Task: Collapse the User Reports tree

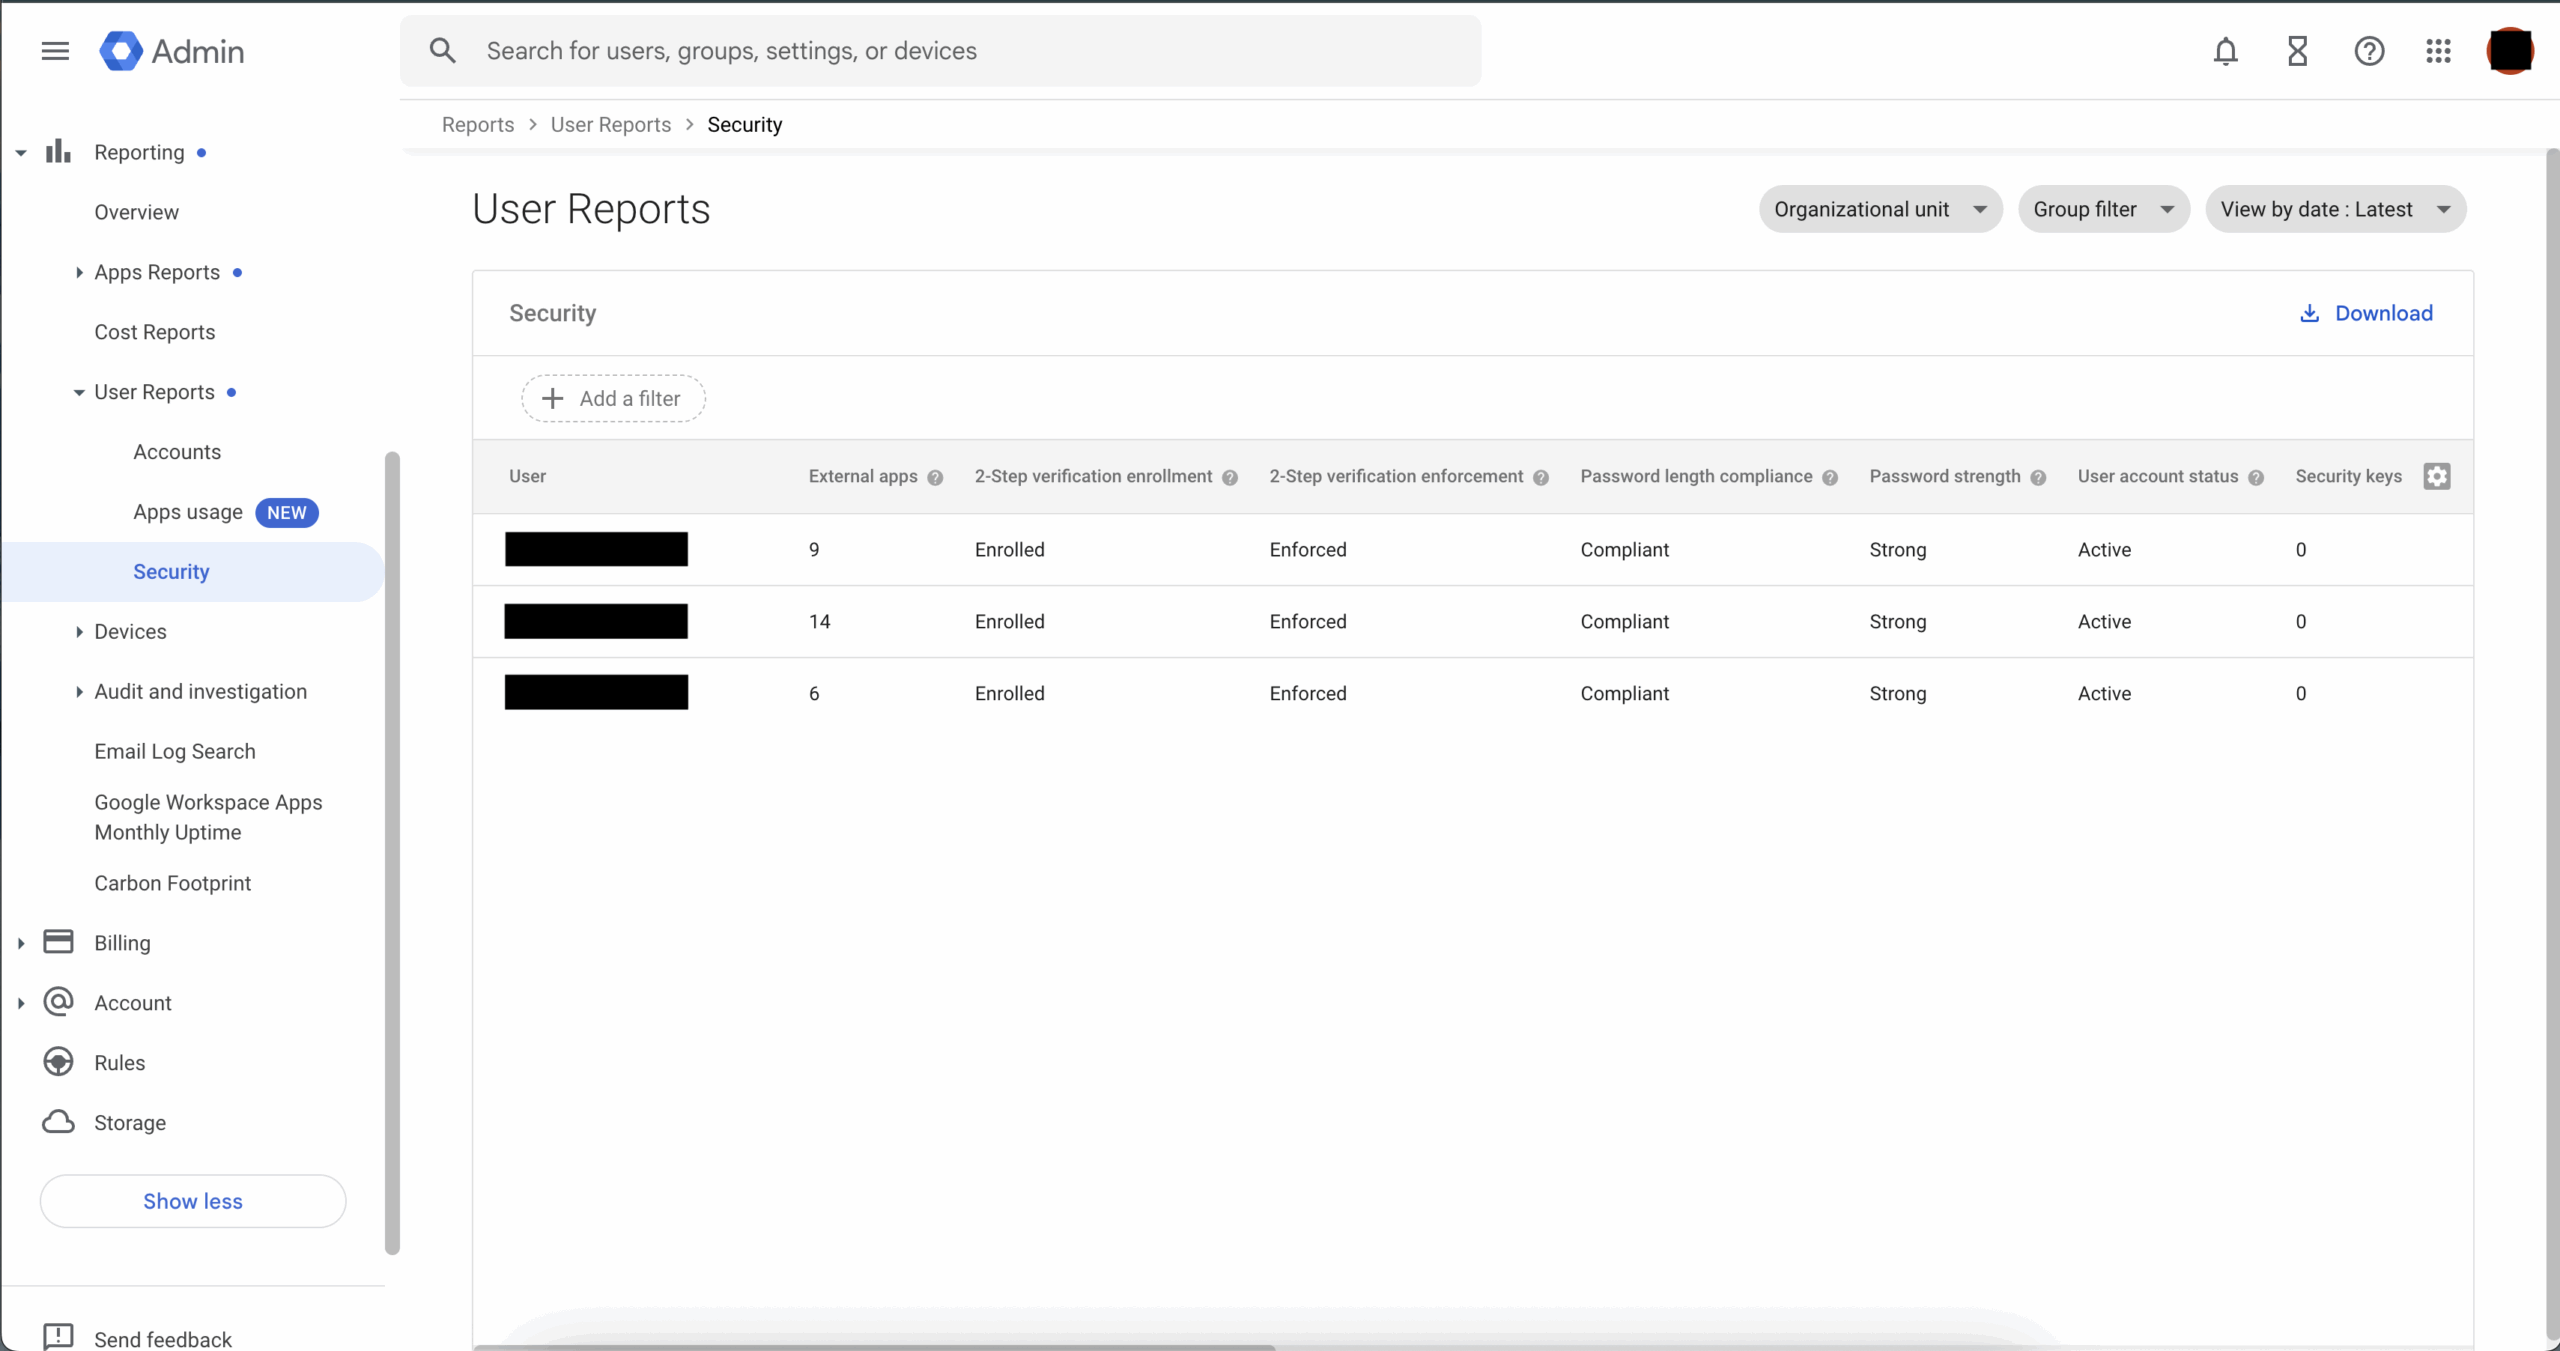Action: point(79,393)
